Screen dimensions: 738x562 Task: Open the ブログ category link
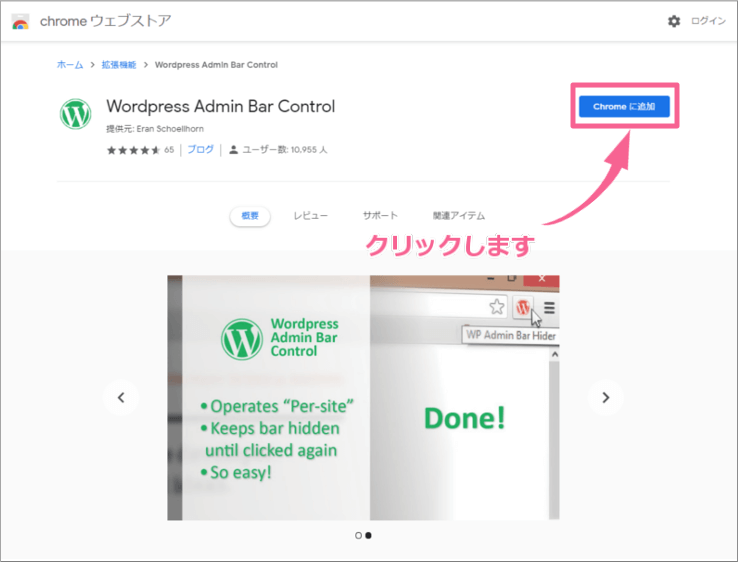coord(201,150)
